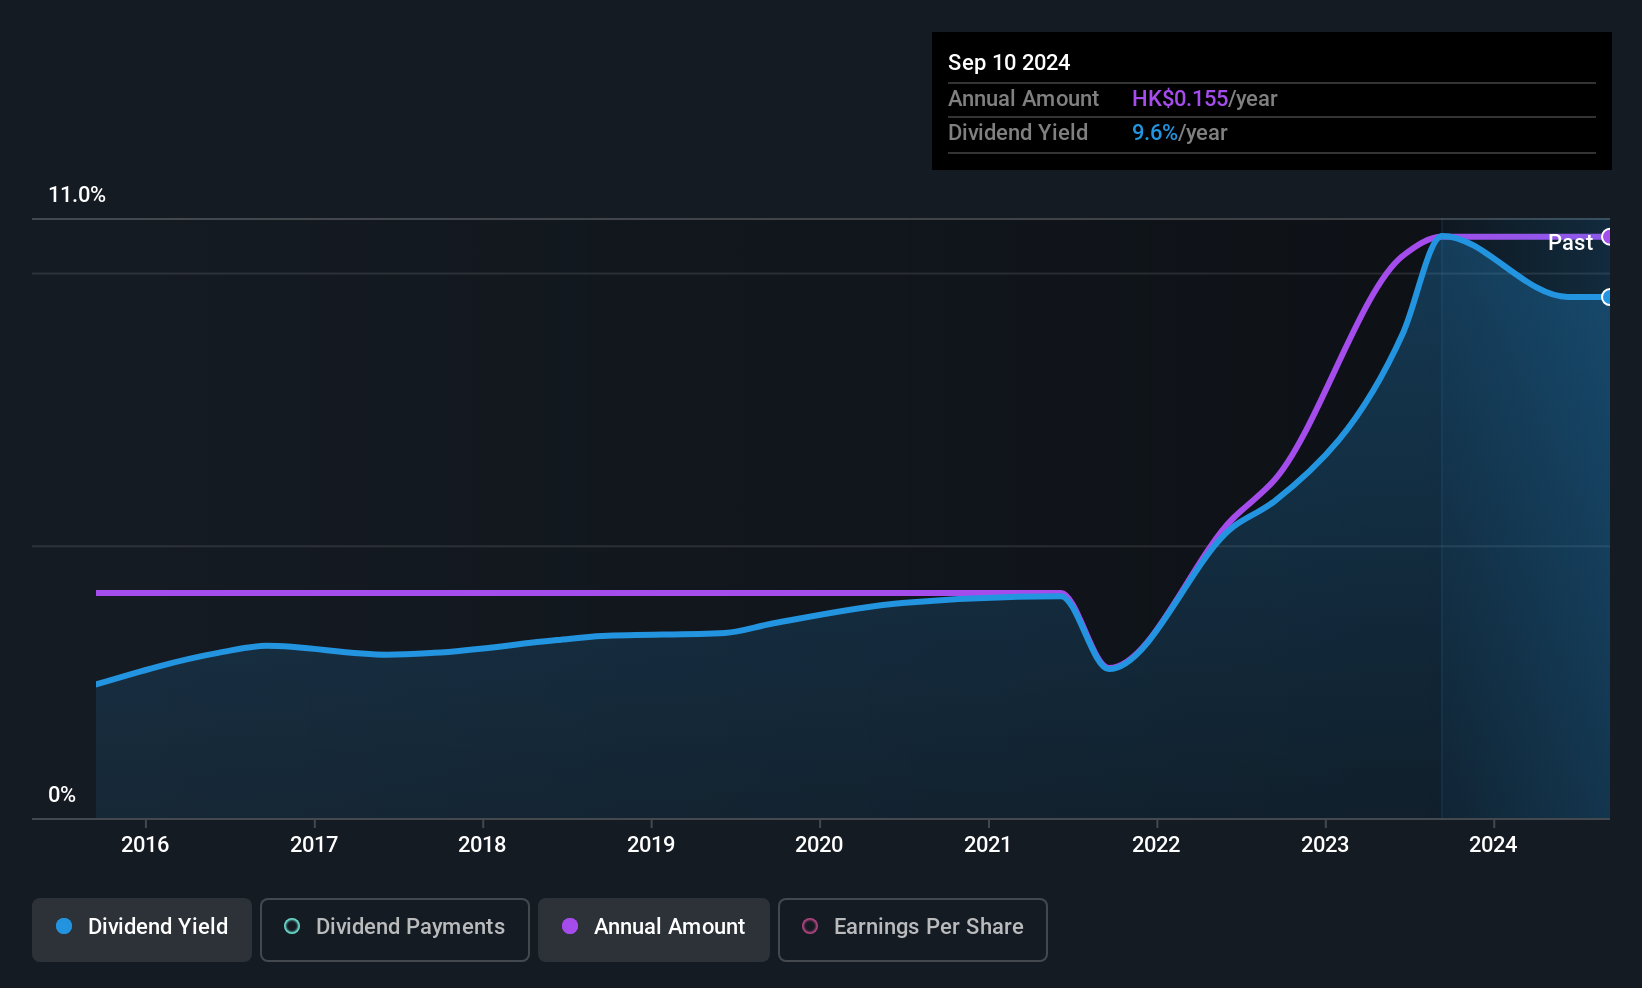Click the 11.0% y-axis label
This screenshot has height=988, width=1642.
(x=77, y=195)
